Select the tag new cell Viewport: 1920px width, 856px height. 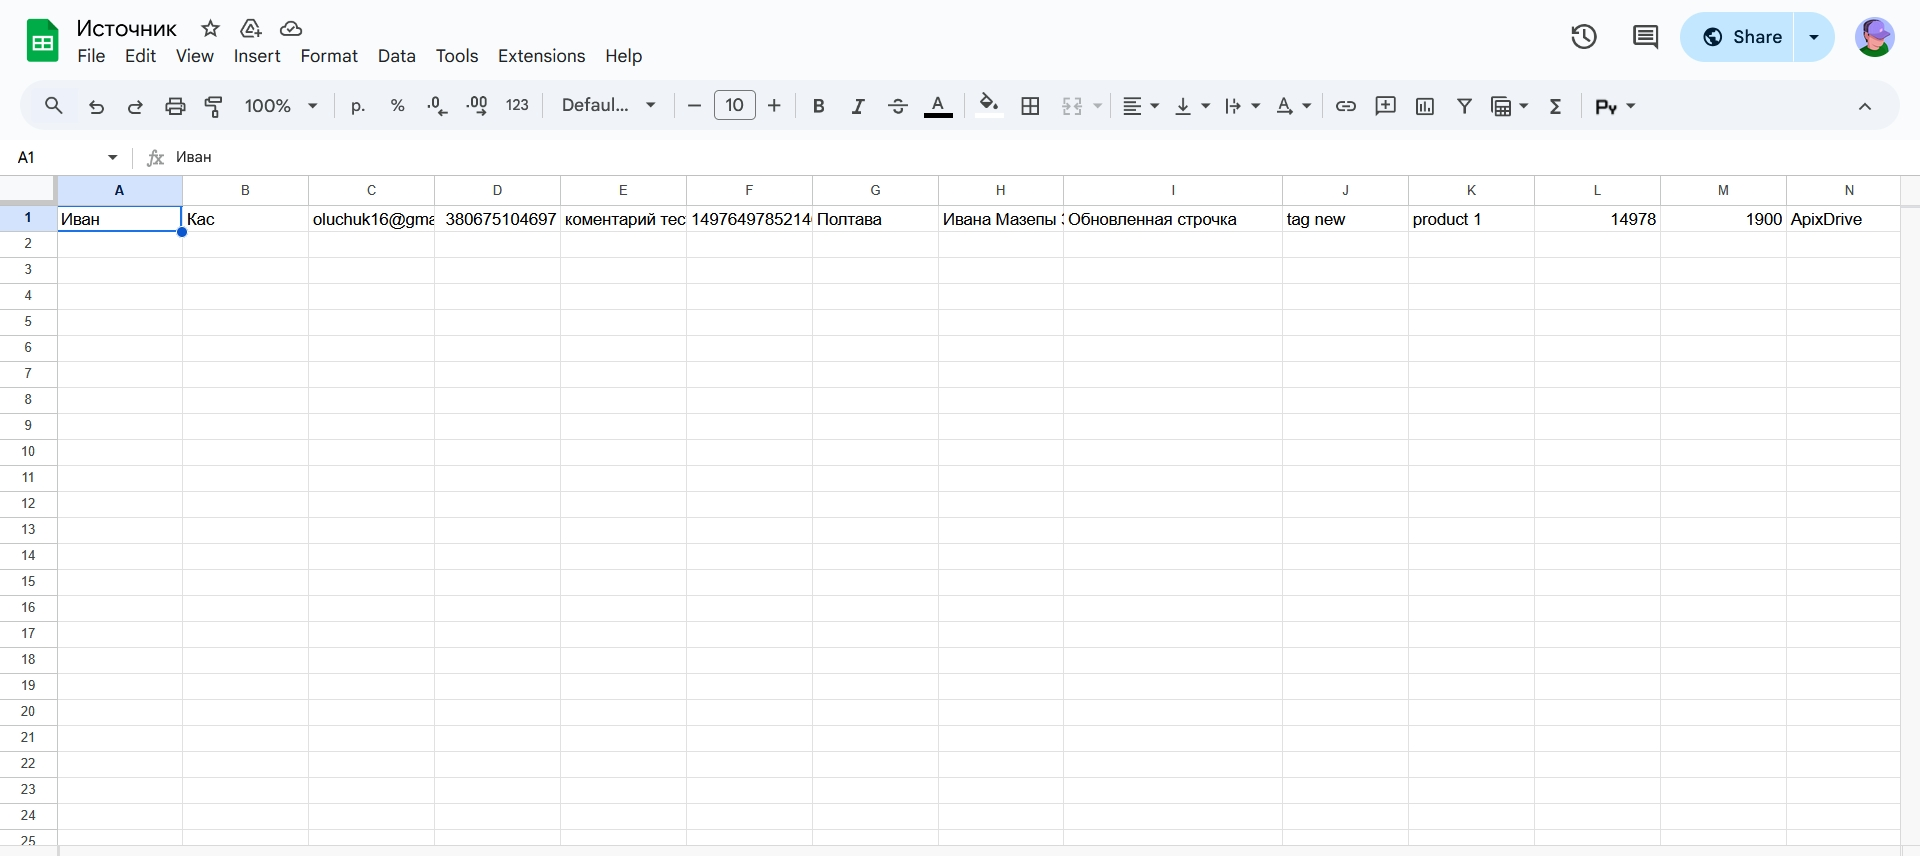[1345, 219]
